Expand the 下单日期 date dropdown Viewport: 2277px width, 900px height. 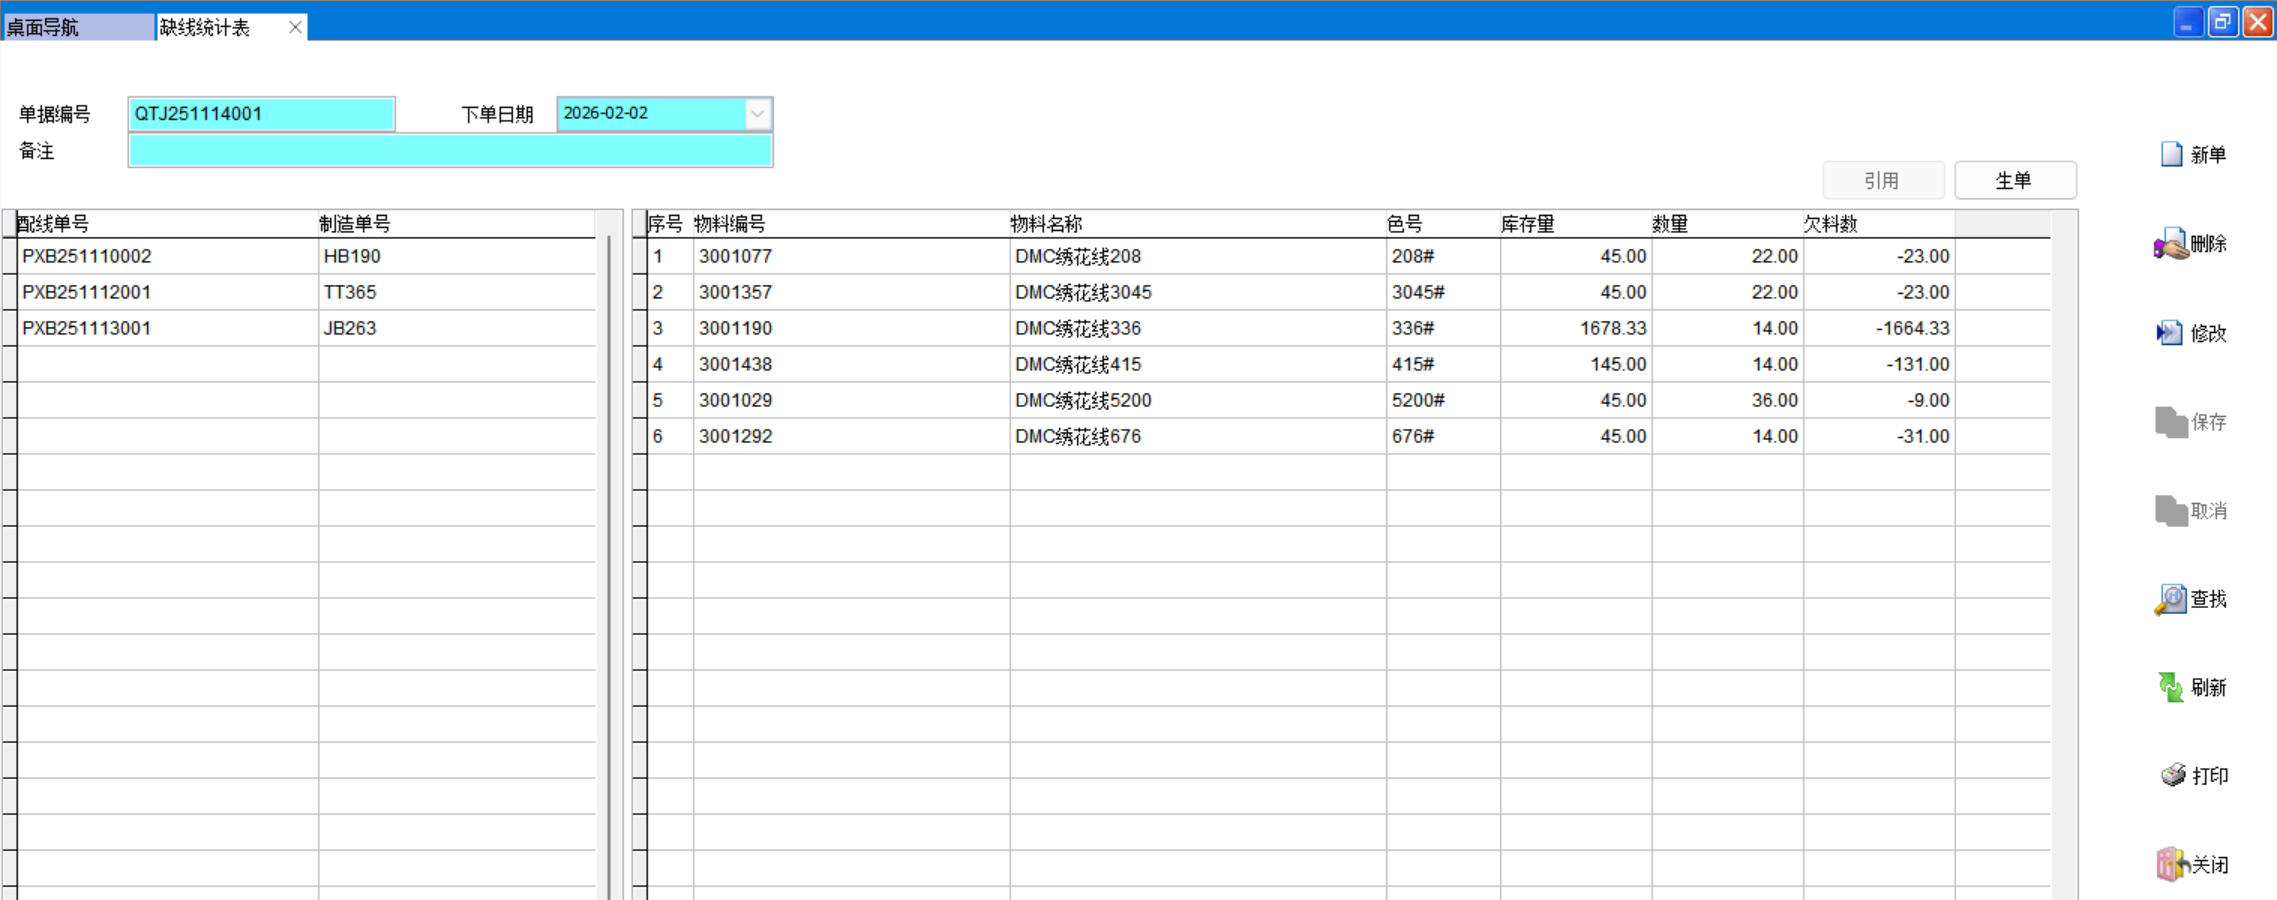(757, 114)
